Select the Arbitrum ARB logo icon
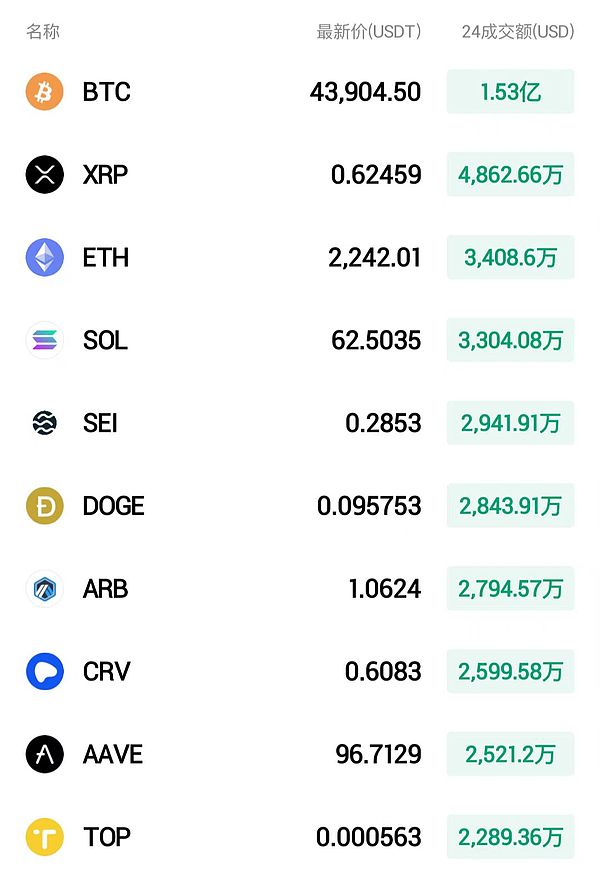The width and height of the screenshot is (600, 872). (44, 589)
